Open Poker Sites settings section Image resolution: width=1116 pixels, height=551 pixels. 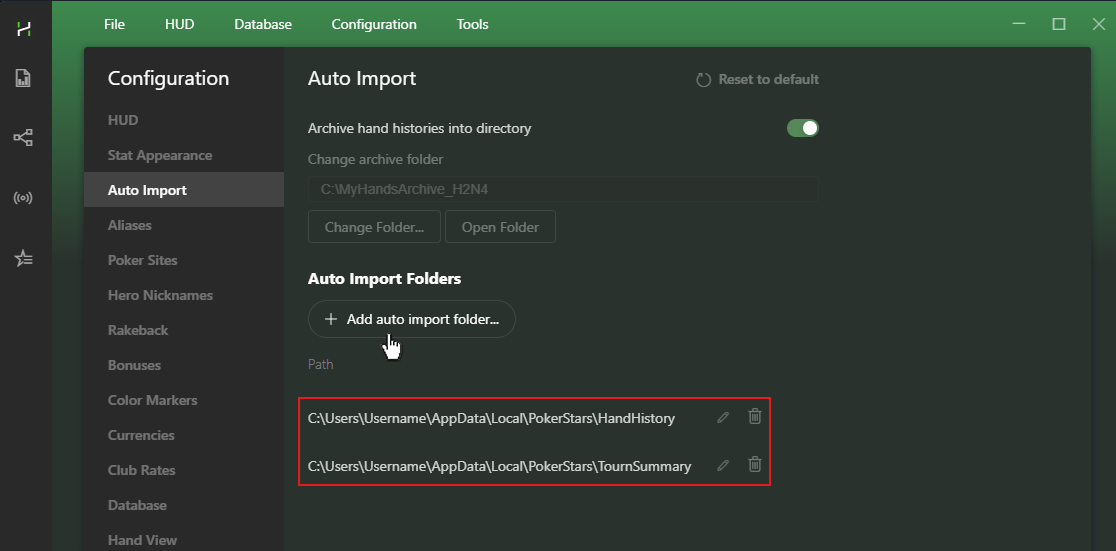pos(184,260)
